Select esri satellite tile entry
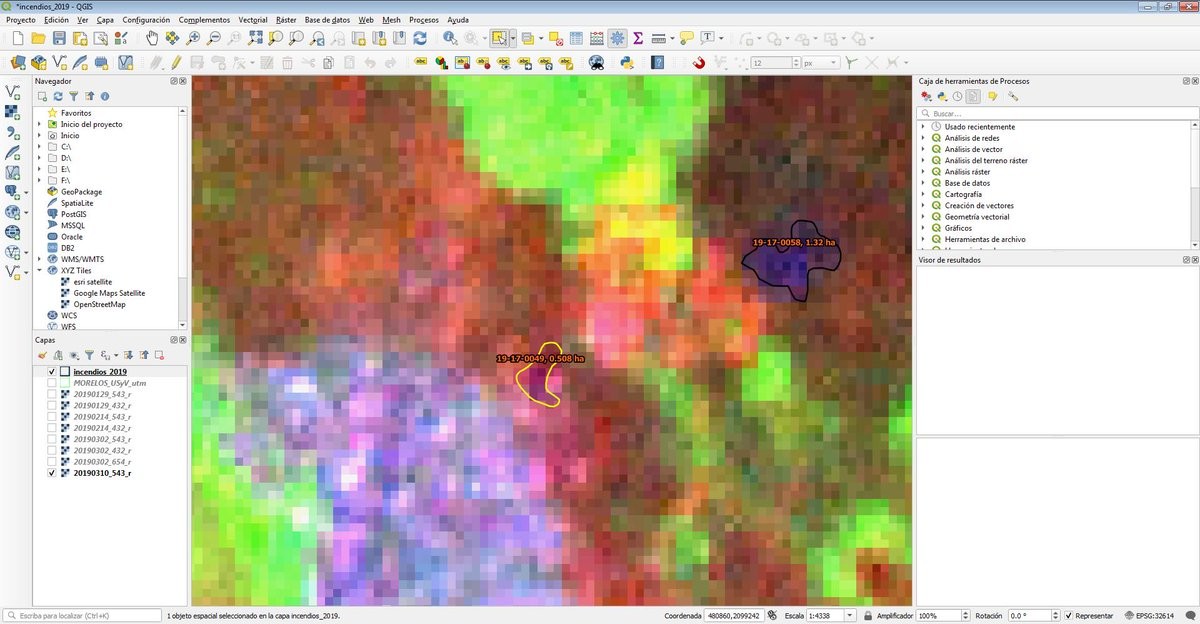 (93, 282)
